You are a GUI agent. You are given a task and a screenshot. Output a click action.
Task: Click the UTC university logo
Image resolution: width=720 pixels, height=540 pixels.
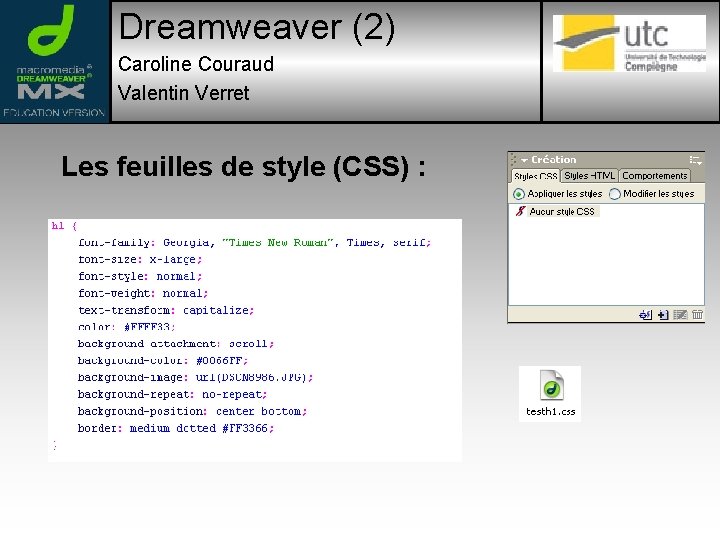click(x=629, y=43)
